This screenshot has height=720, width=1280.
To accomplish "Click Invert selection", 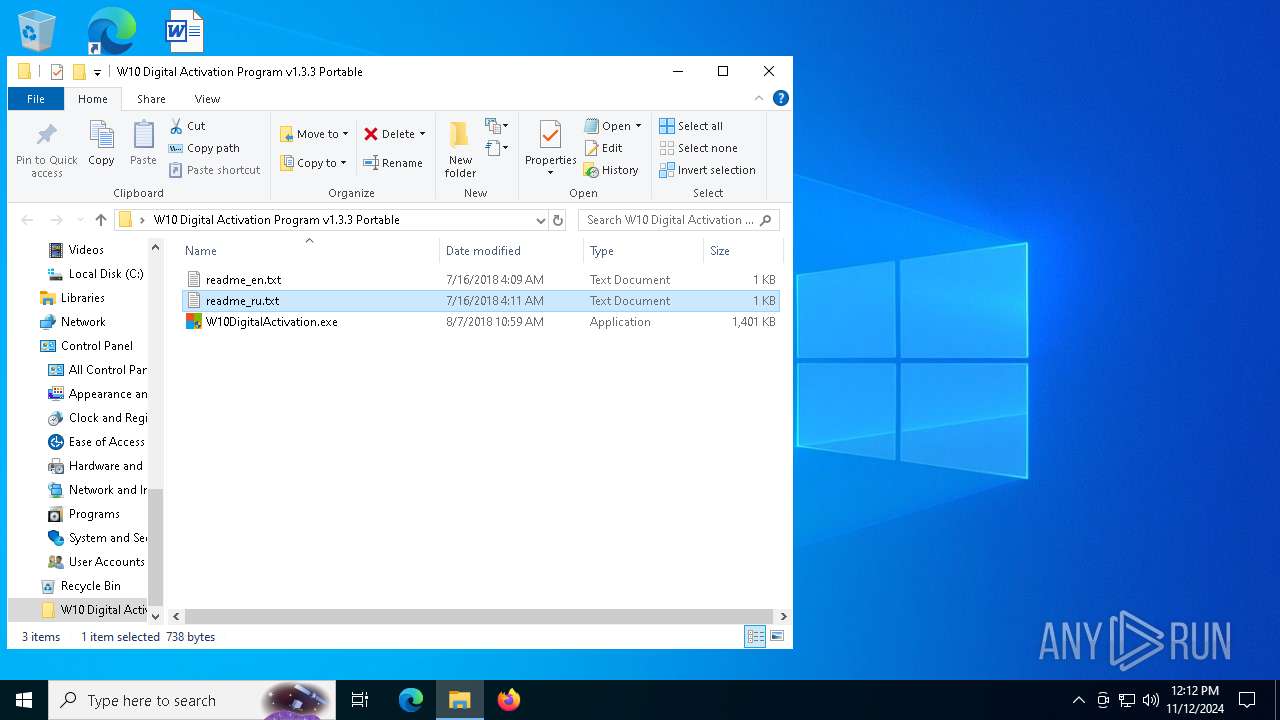I will pyautogui.click(x=707, y=170).
